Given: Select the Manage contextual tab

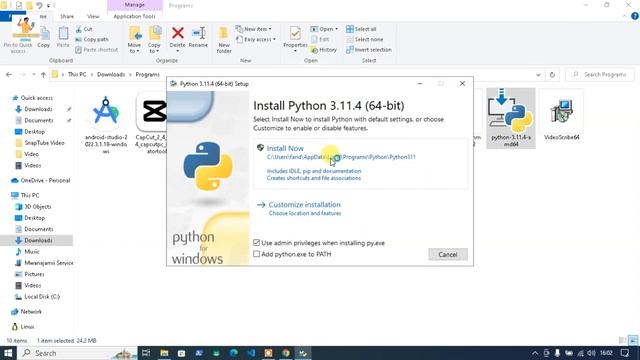Looking at the screenshot, I should (x=135, y=5).
